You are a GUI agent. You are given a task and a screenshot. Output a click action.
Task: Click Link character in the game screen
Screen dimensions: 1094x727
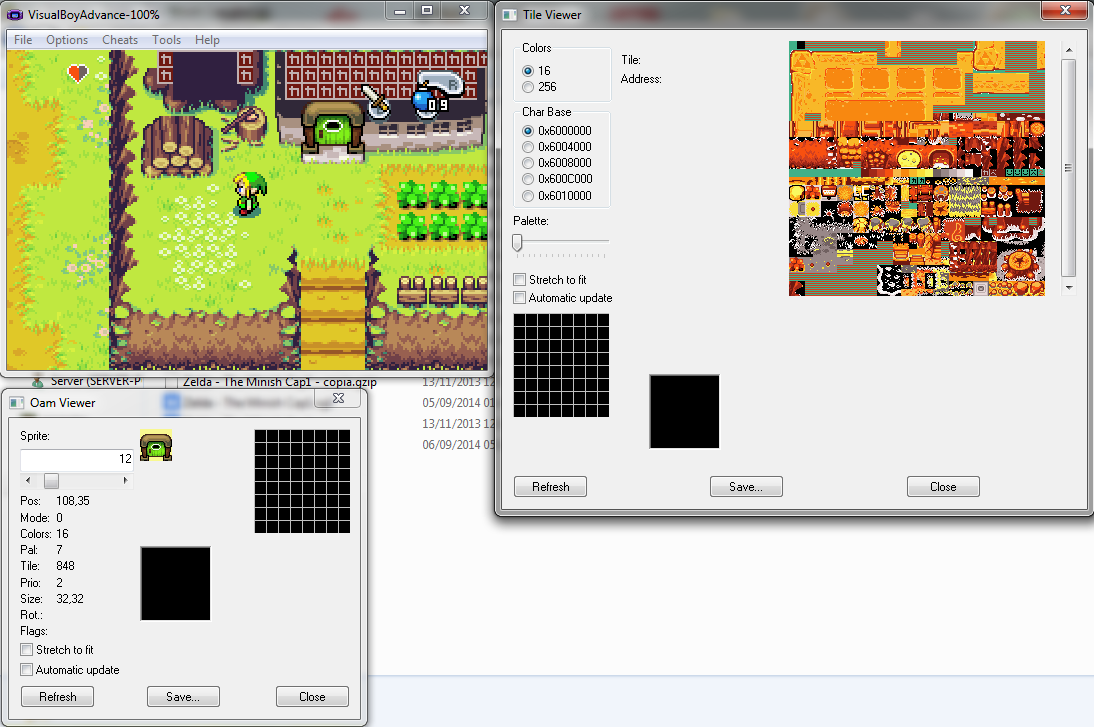pyautogui.click(x=248, y=193)
